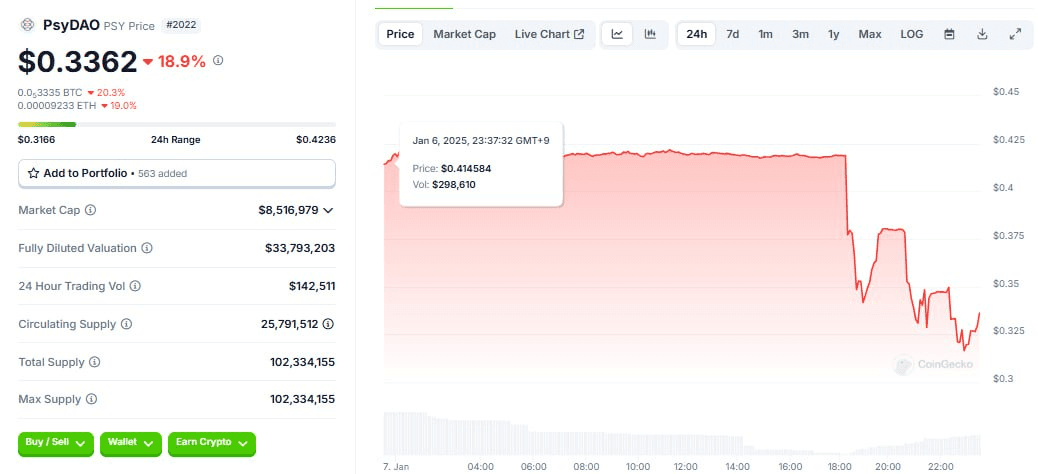Click info icon next to Market Cap
Screen dimensions: 1038x474
coord(91,210)
